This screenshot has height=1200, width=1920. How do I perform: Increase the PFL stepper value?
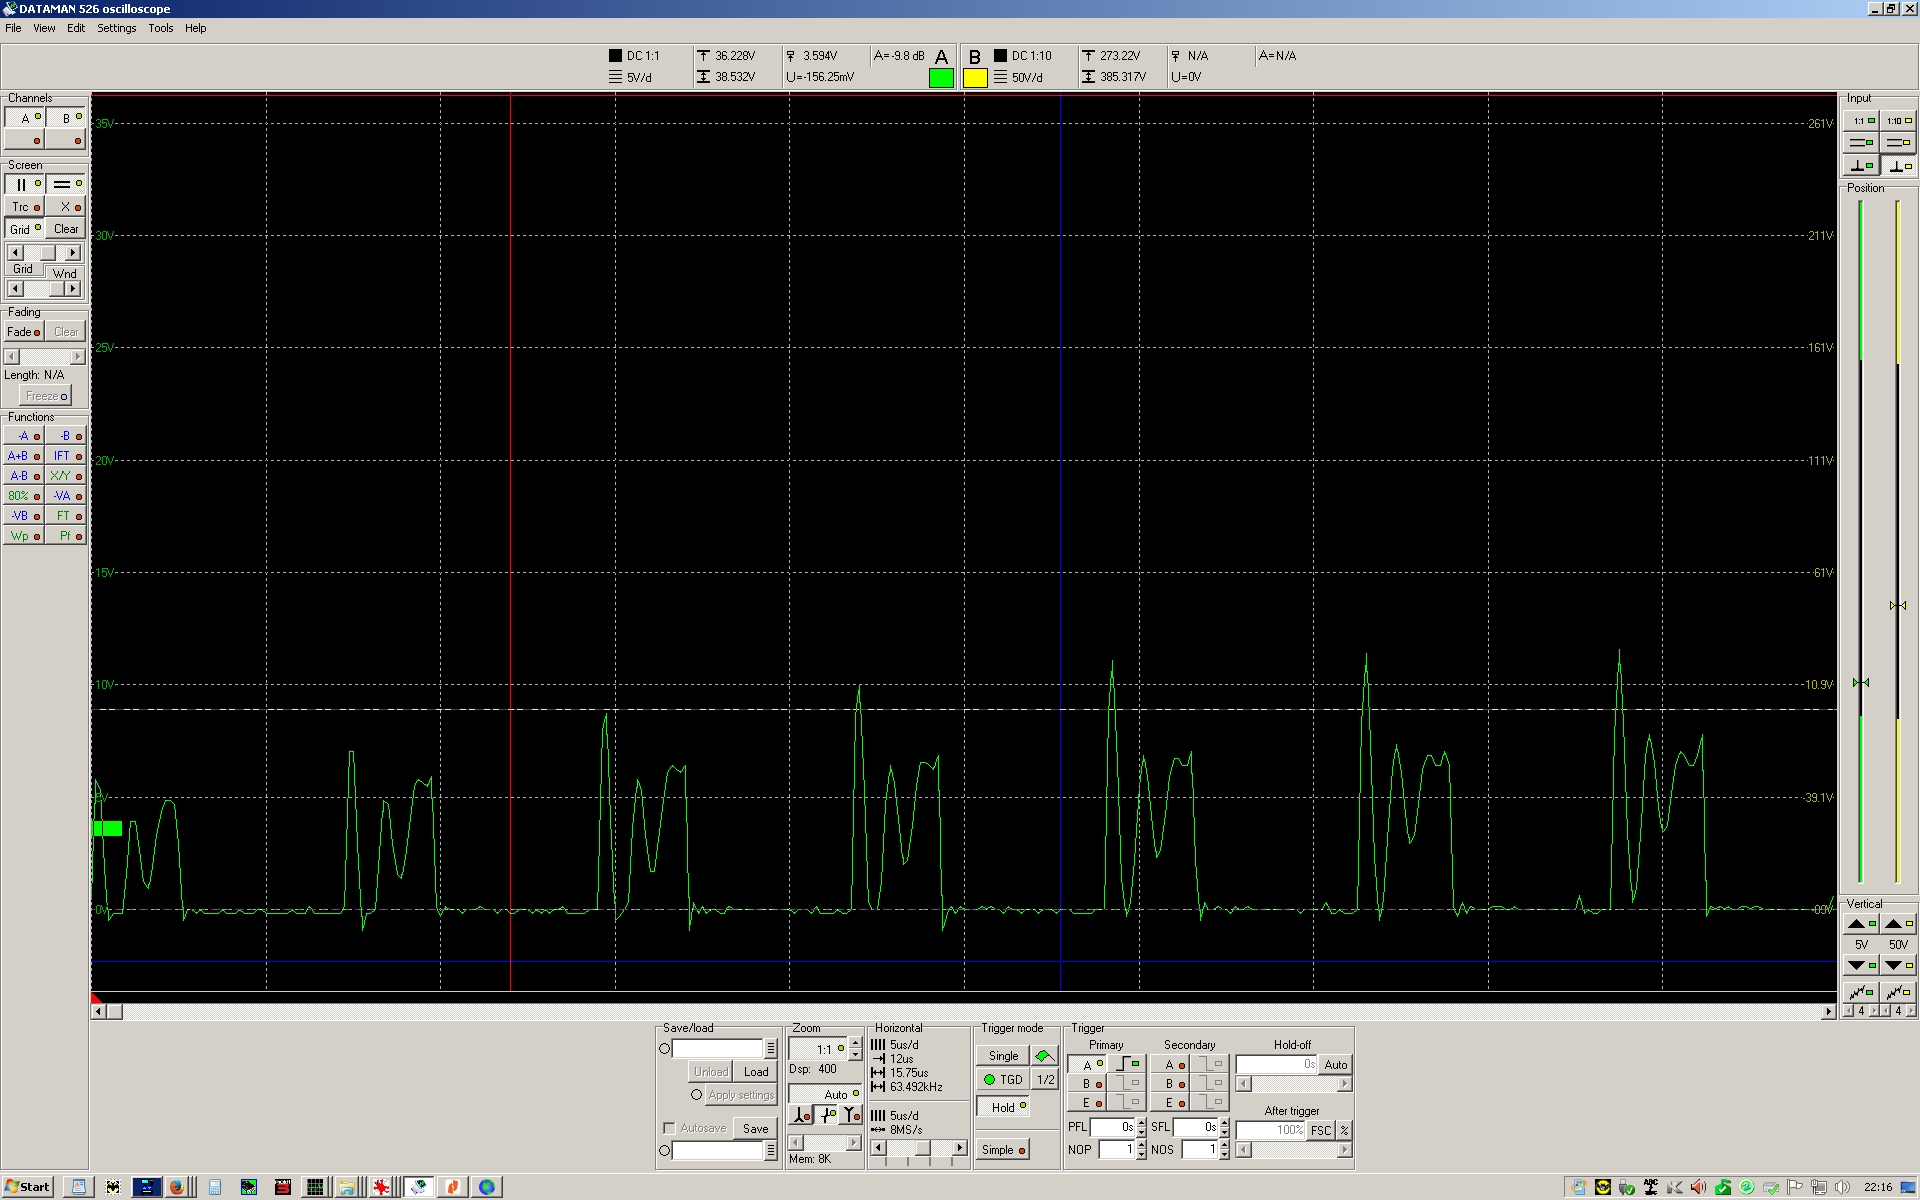tap(1141, 1123)
